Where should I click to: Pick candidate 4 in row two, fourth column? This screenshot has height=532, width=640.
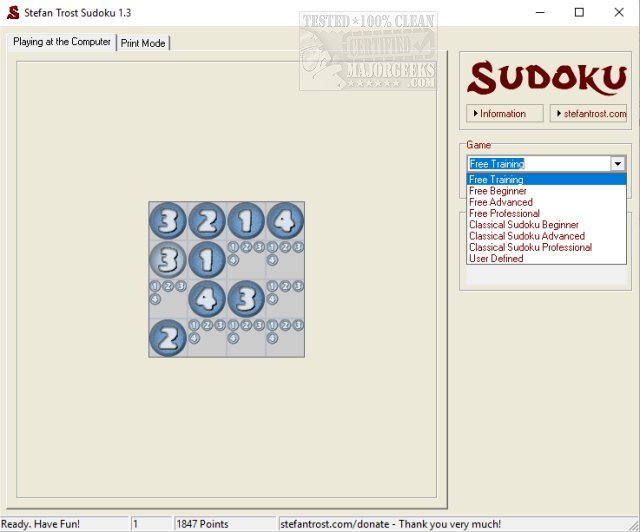[272, 260]
